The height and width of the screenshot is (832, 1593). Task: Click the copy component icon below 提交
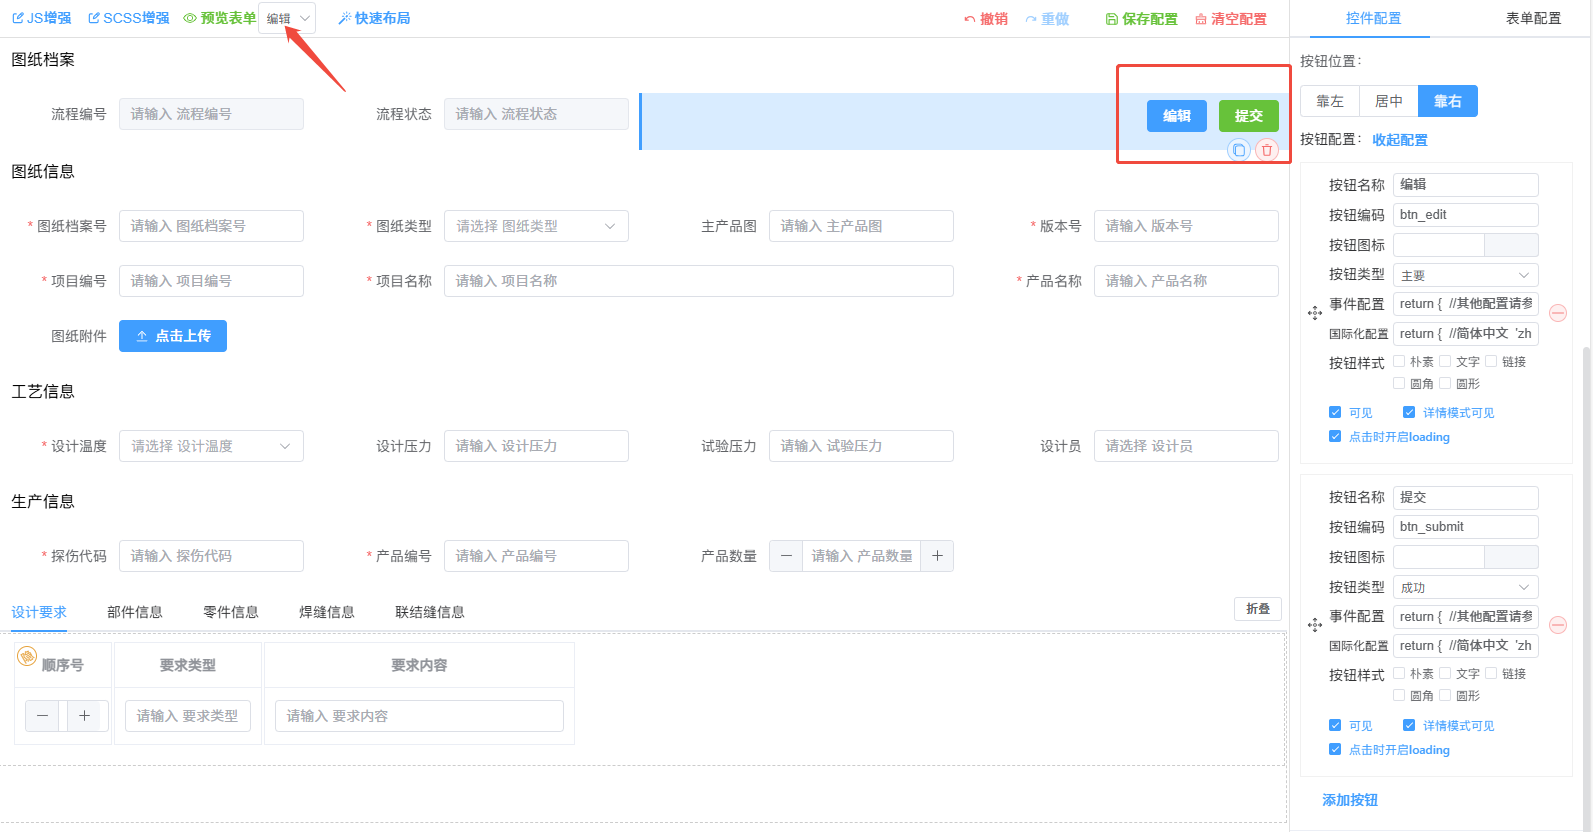pos(1239,150)
